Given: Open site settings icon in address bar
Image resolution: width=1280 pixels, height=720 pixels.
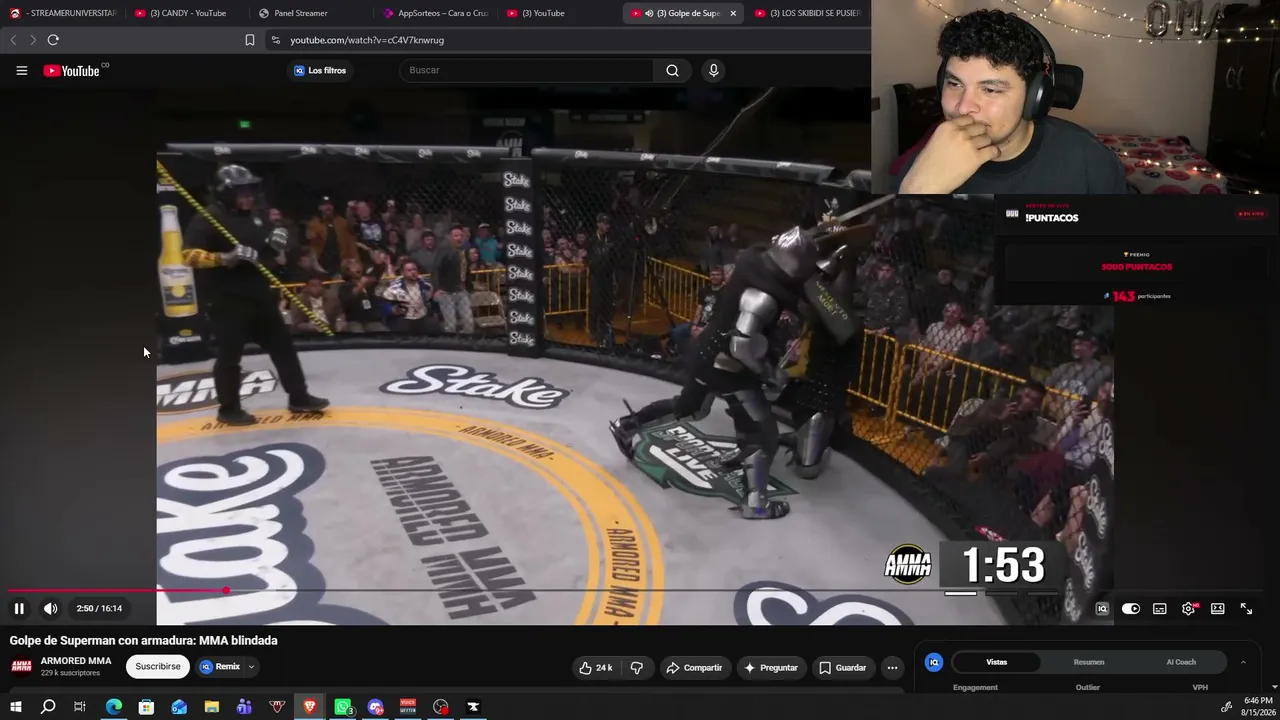Looking at the screenshot, I should point(276,40).
